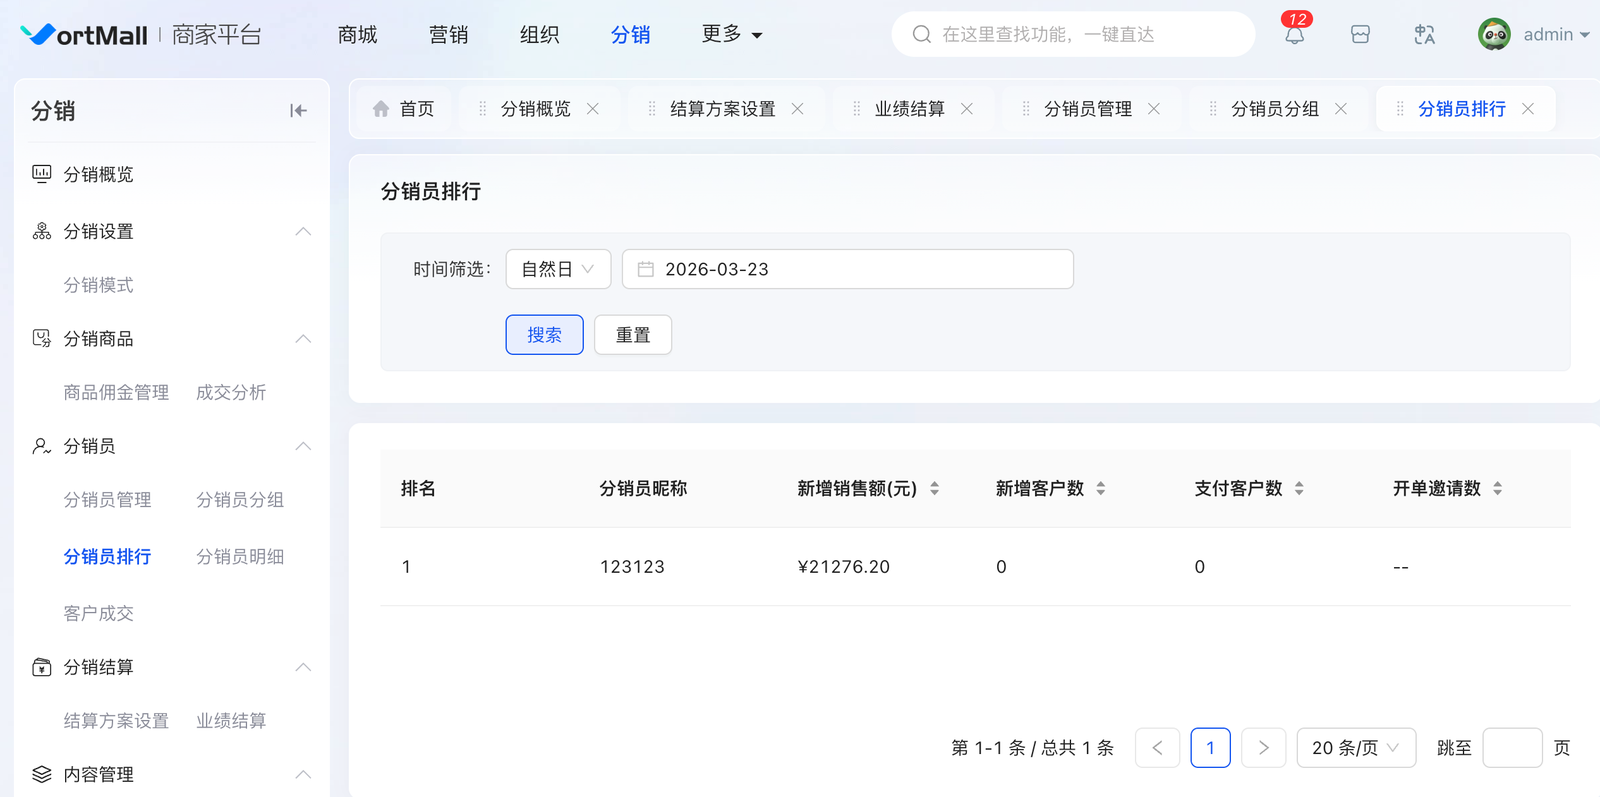1600x797 pixels.
Task: Switch to the 分销员管理 tab
Action: point(1087,109)
